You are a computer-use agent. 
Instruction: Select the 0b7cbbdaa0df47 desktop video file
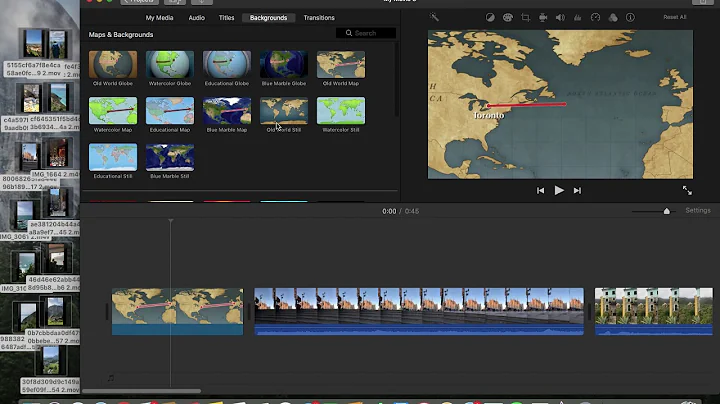point(54,320)
